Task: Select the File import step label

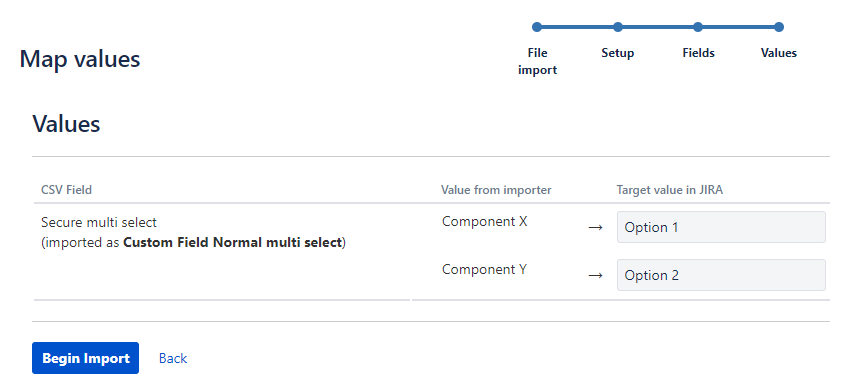Action: click(537, 61)
